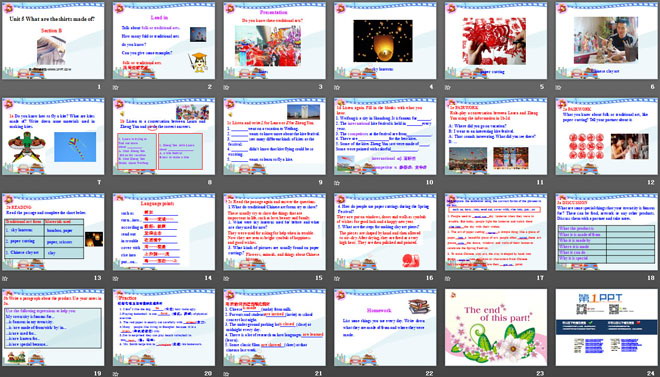Select slide 20 'Practice' thumbnail
Image resolution: width=660 pixels, height=377 pixels.
click(164, 327)
